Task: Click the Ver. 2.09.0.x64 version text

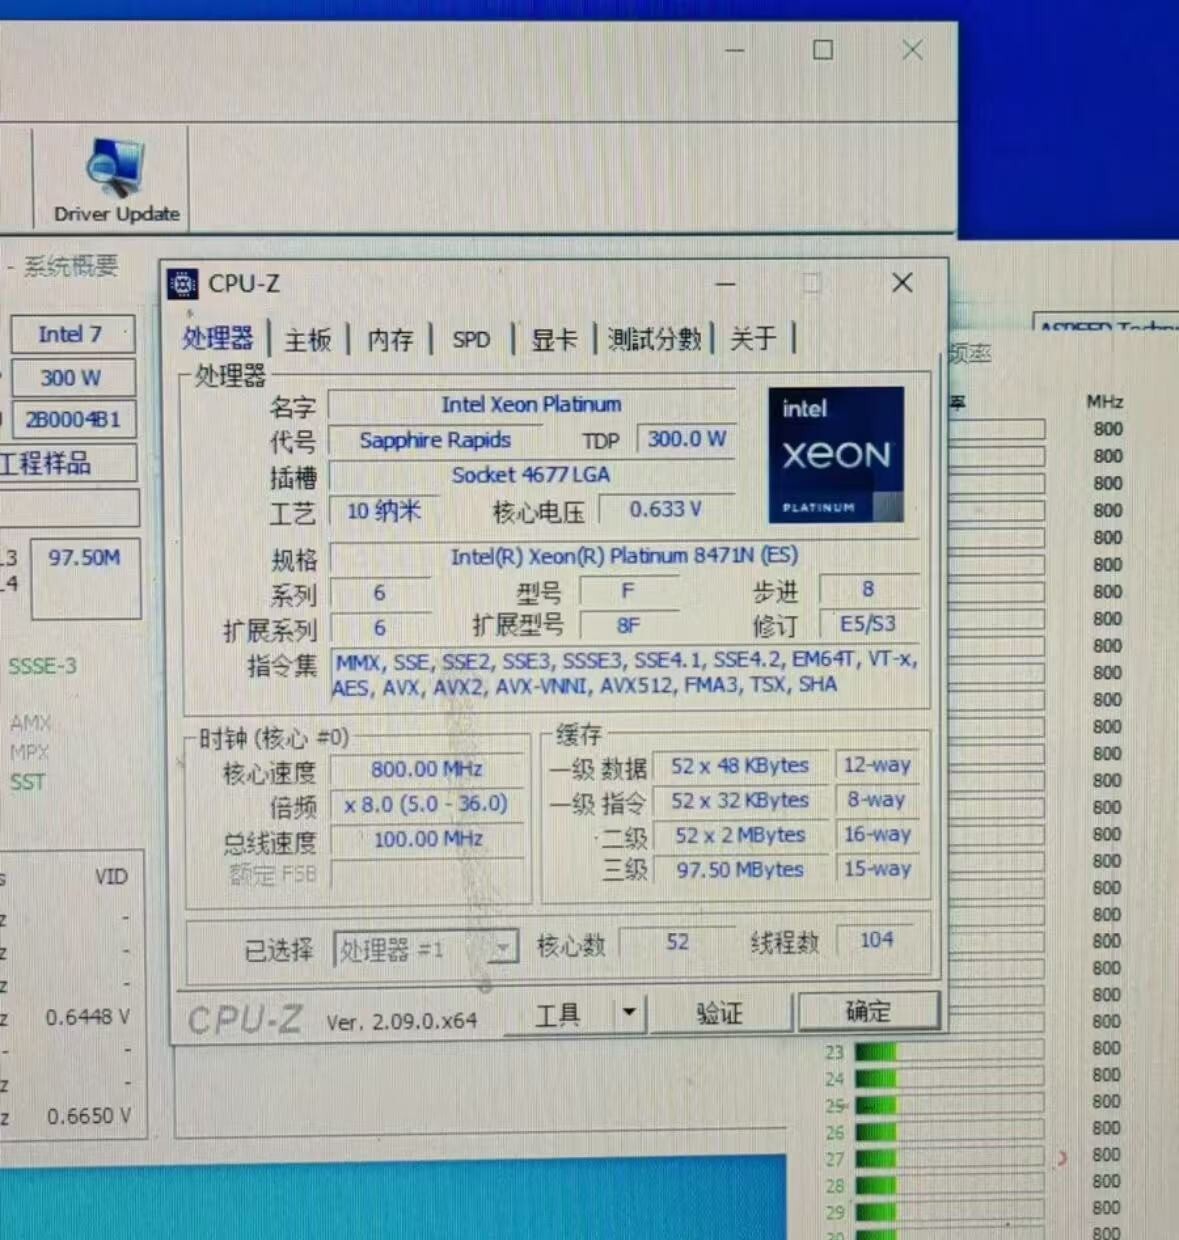Action: click(401, 1022)
